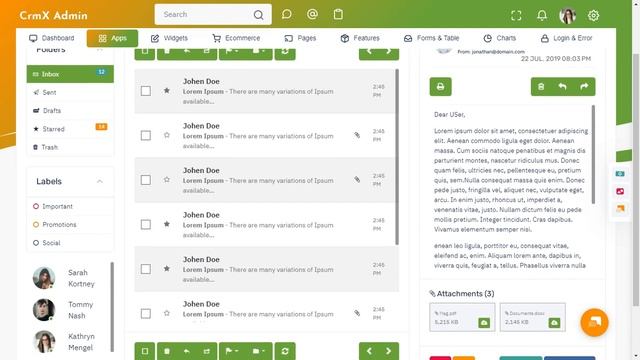Click the email body scrollbar
This screenshot has width=640, height=360.
593,154
